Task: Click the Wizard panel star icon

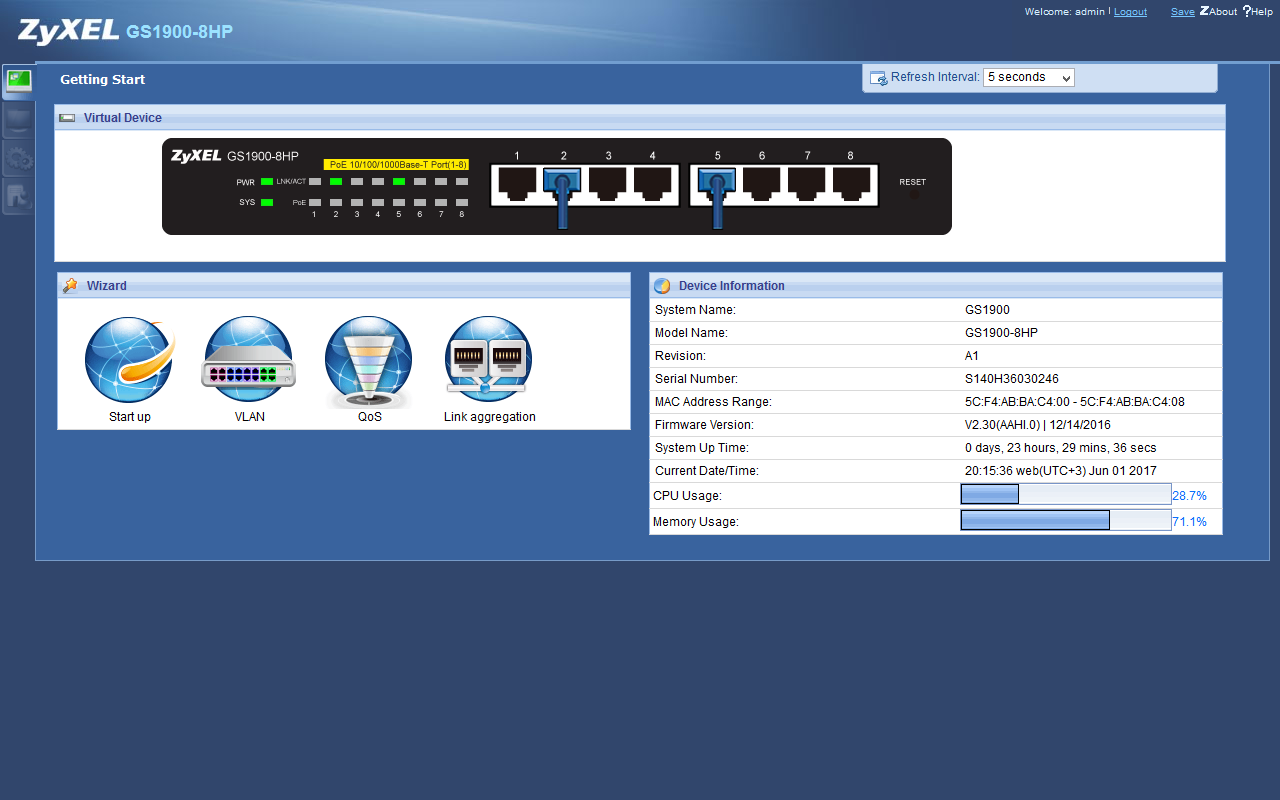Action: [70, 286]
